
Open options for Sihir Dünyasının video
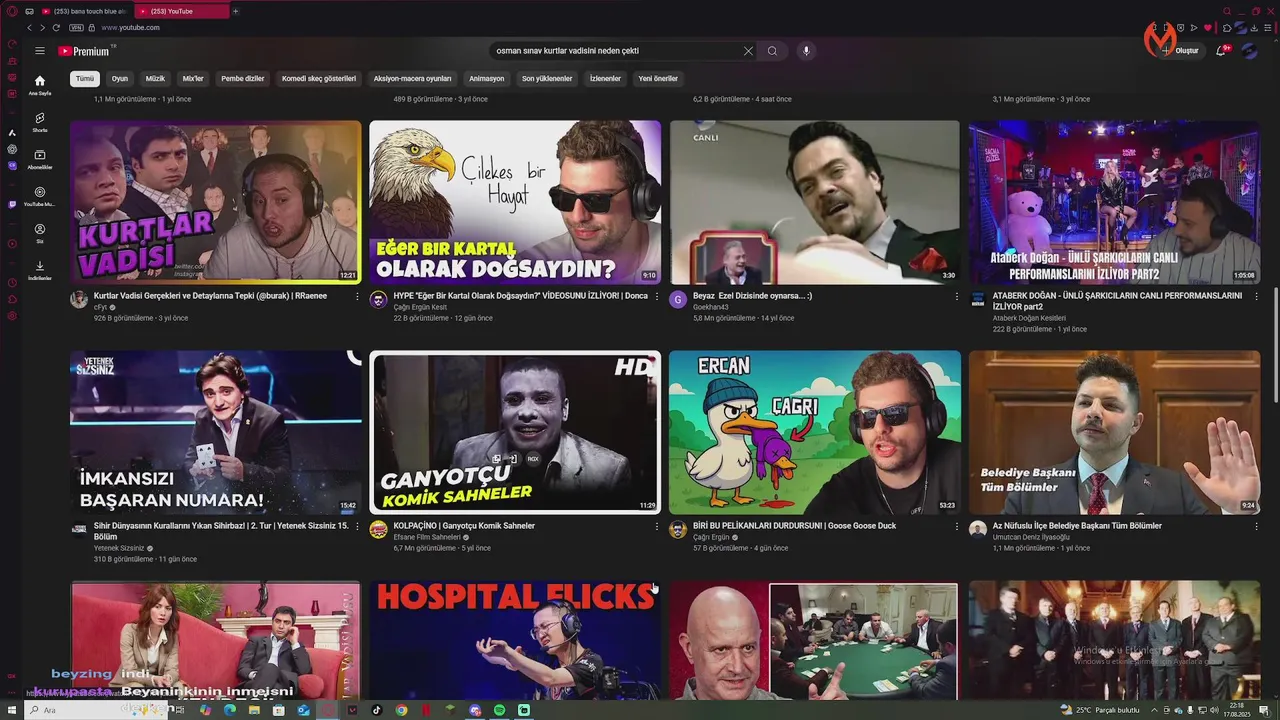(x=357, y=526)
